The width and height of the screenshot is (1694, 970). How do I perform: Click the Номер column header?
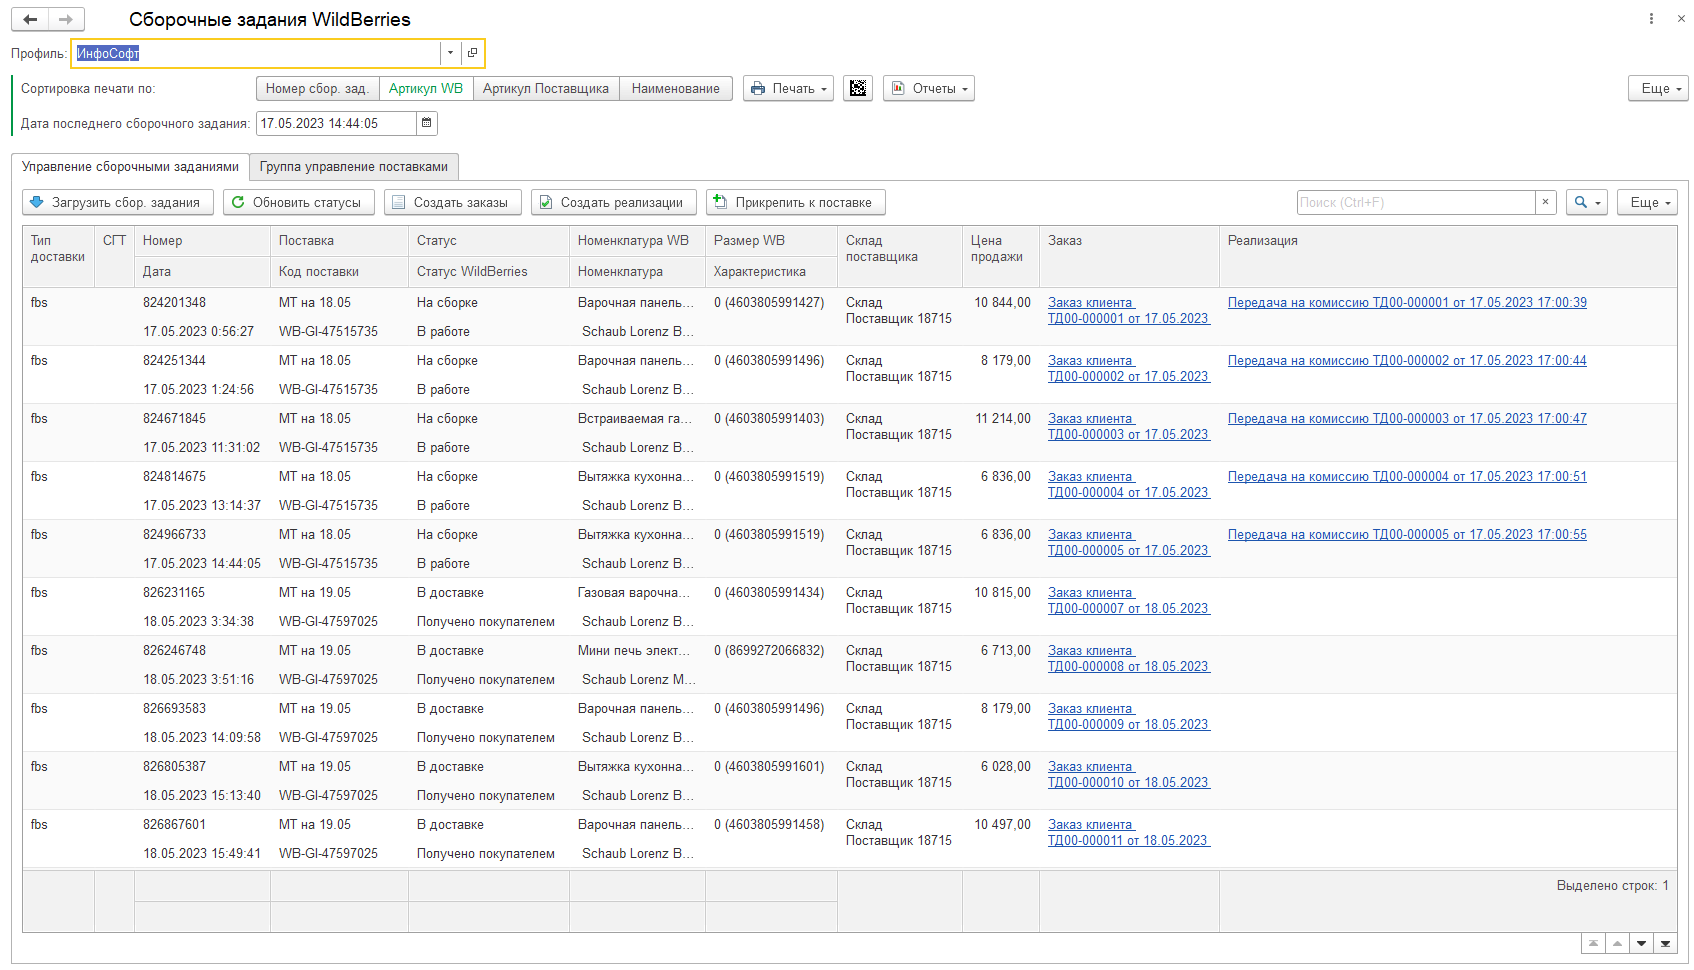[202, 241]
